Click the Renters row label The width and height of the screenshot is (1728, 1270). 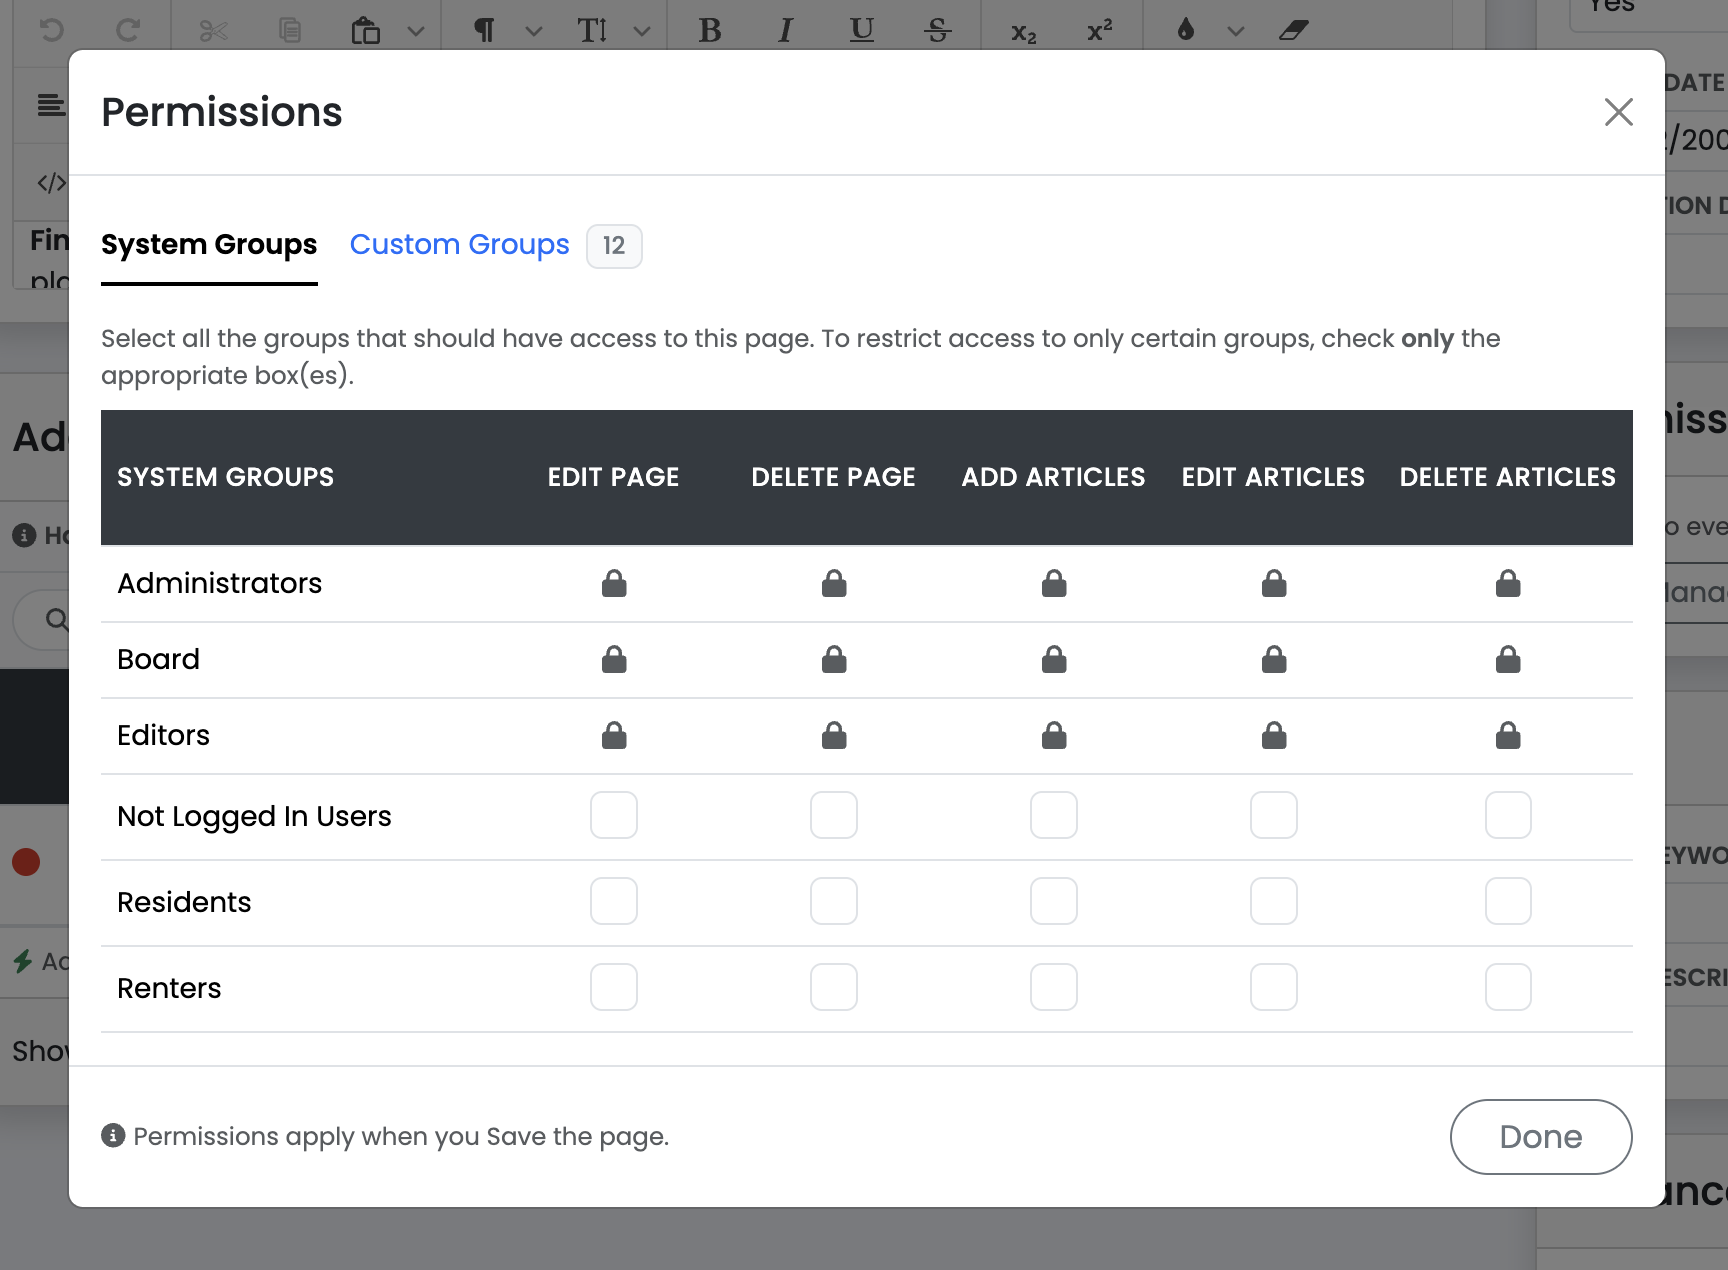coord(169,988)
